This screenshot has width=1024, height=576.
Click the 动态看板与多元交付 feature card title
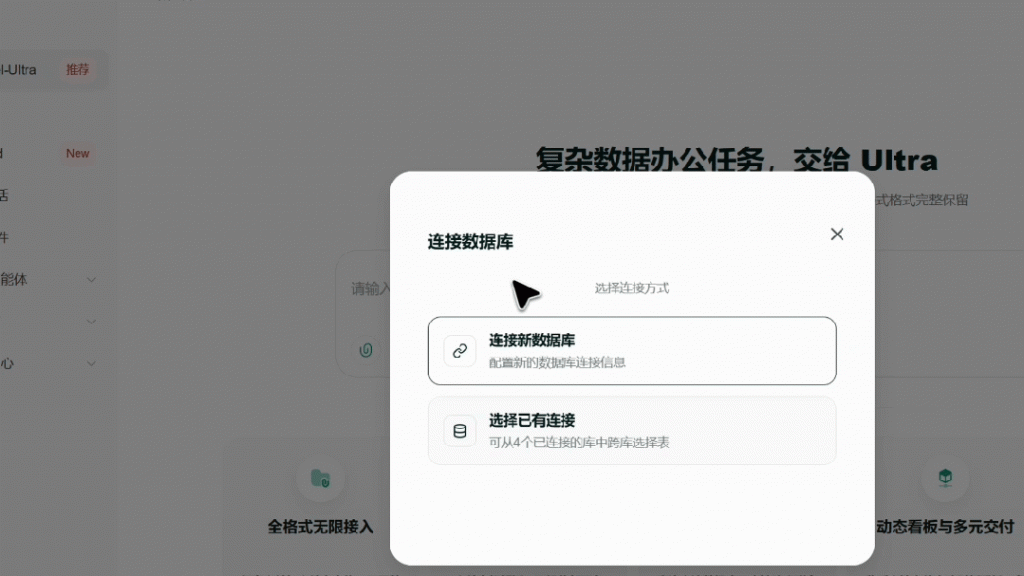click(x=945, y=526)
